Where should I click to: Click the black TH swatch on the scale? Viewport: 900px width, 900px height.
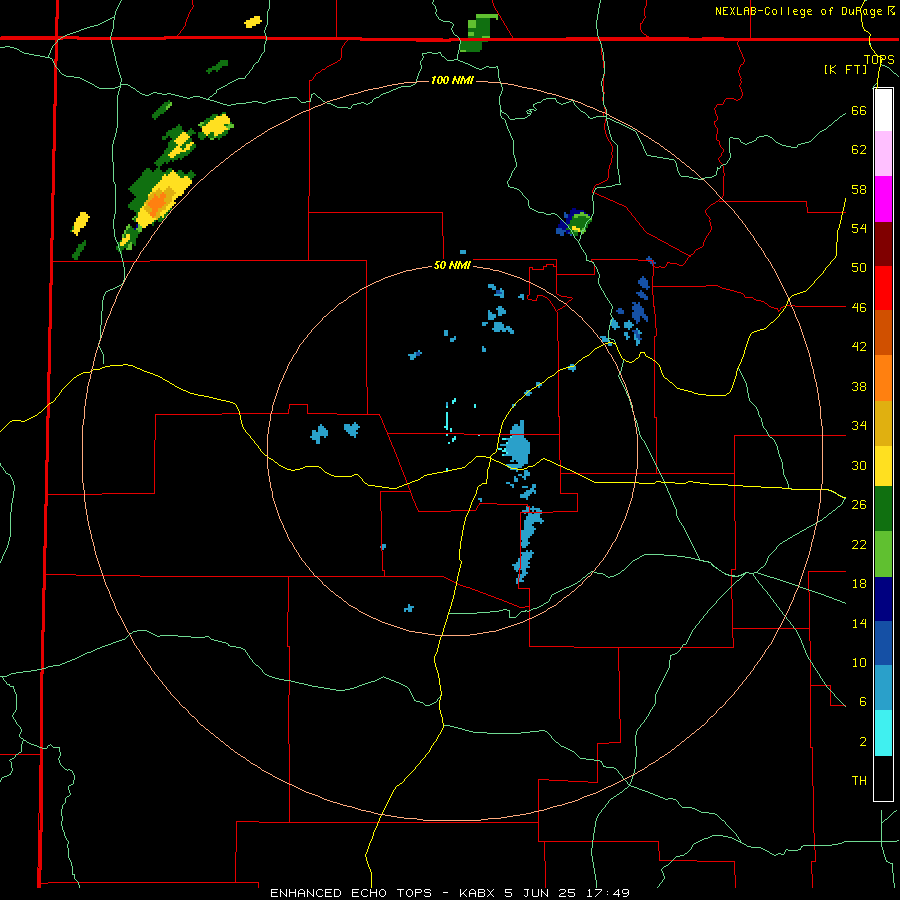pos(883,778)
